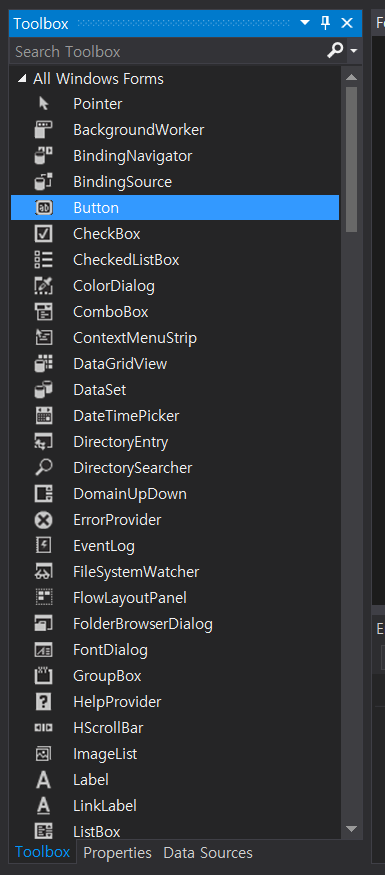Click the Search Toolbox input field
The height and width of the screenshot is (875, 385).
(x=167, y=51)
